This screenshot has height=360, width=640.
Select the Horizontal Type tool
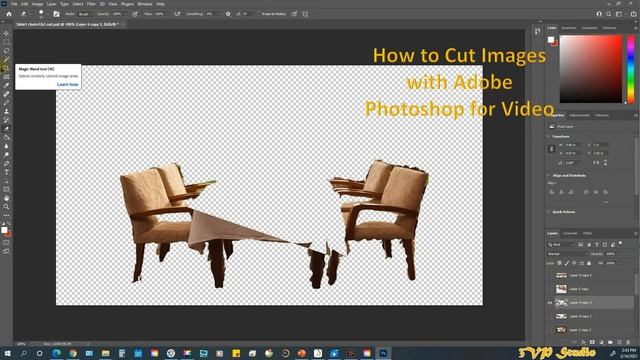[x=6, y=172]
